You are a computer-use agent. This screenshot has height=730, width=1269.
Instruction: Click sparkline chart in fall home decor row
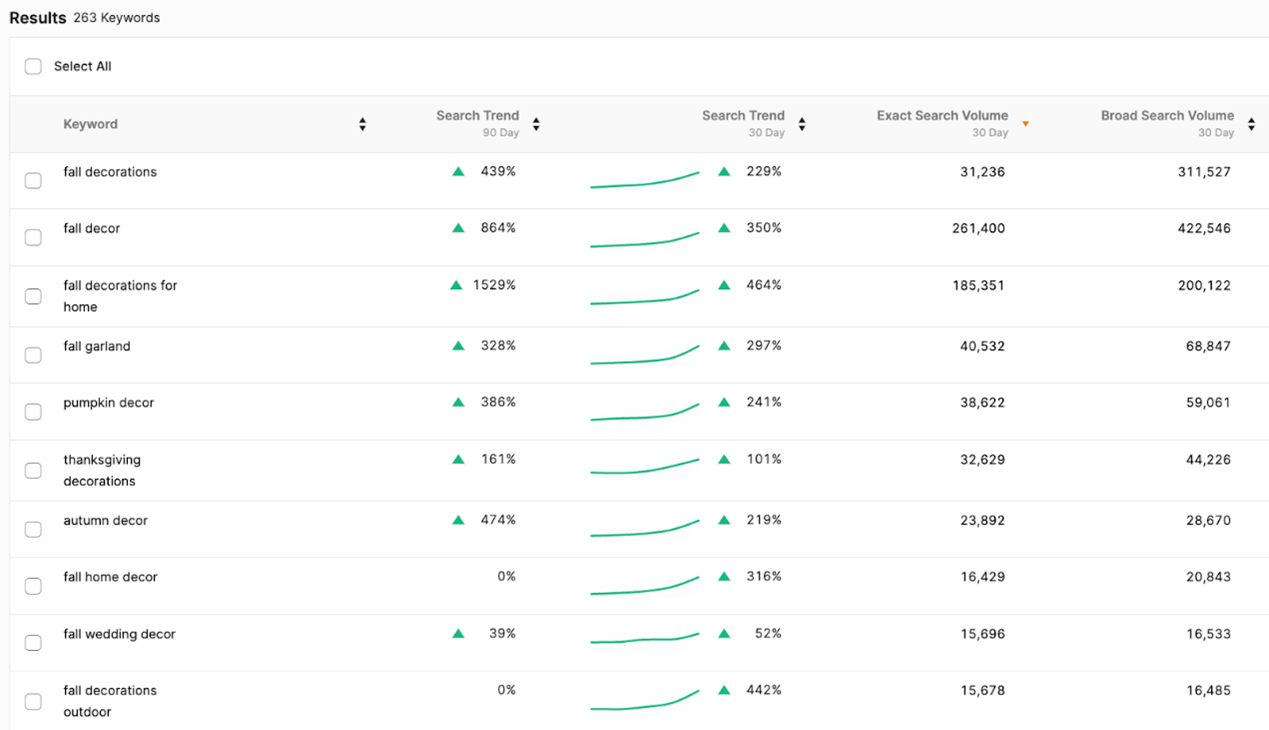coord(644,587)
